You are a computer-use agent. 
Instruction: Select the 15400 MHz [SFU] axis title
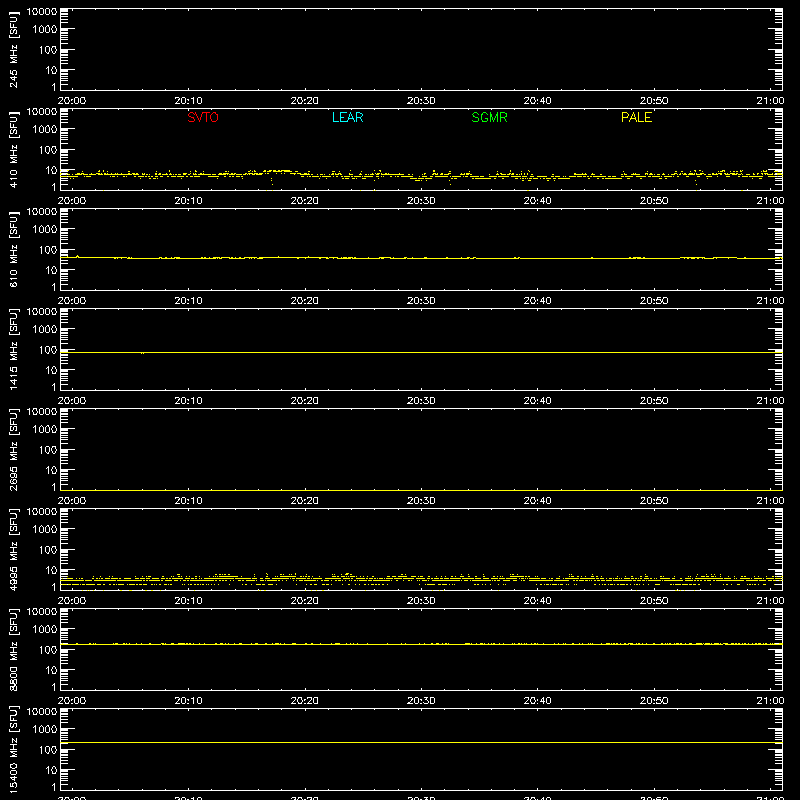[13, 749]
